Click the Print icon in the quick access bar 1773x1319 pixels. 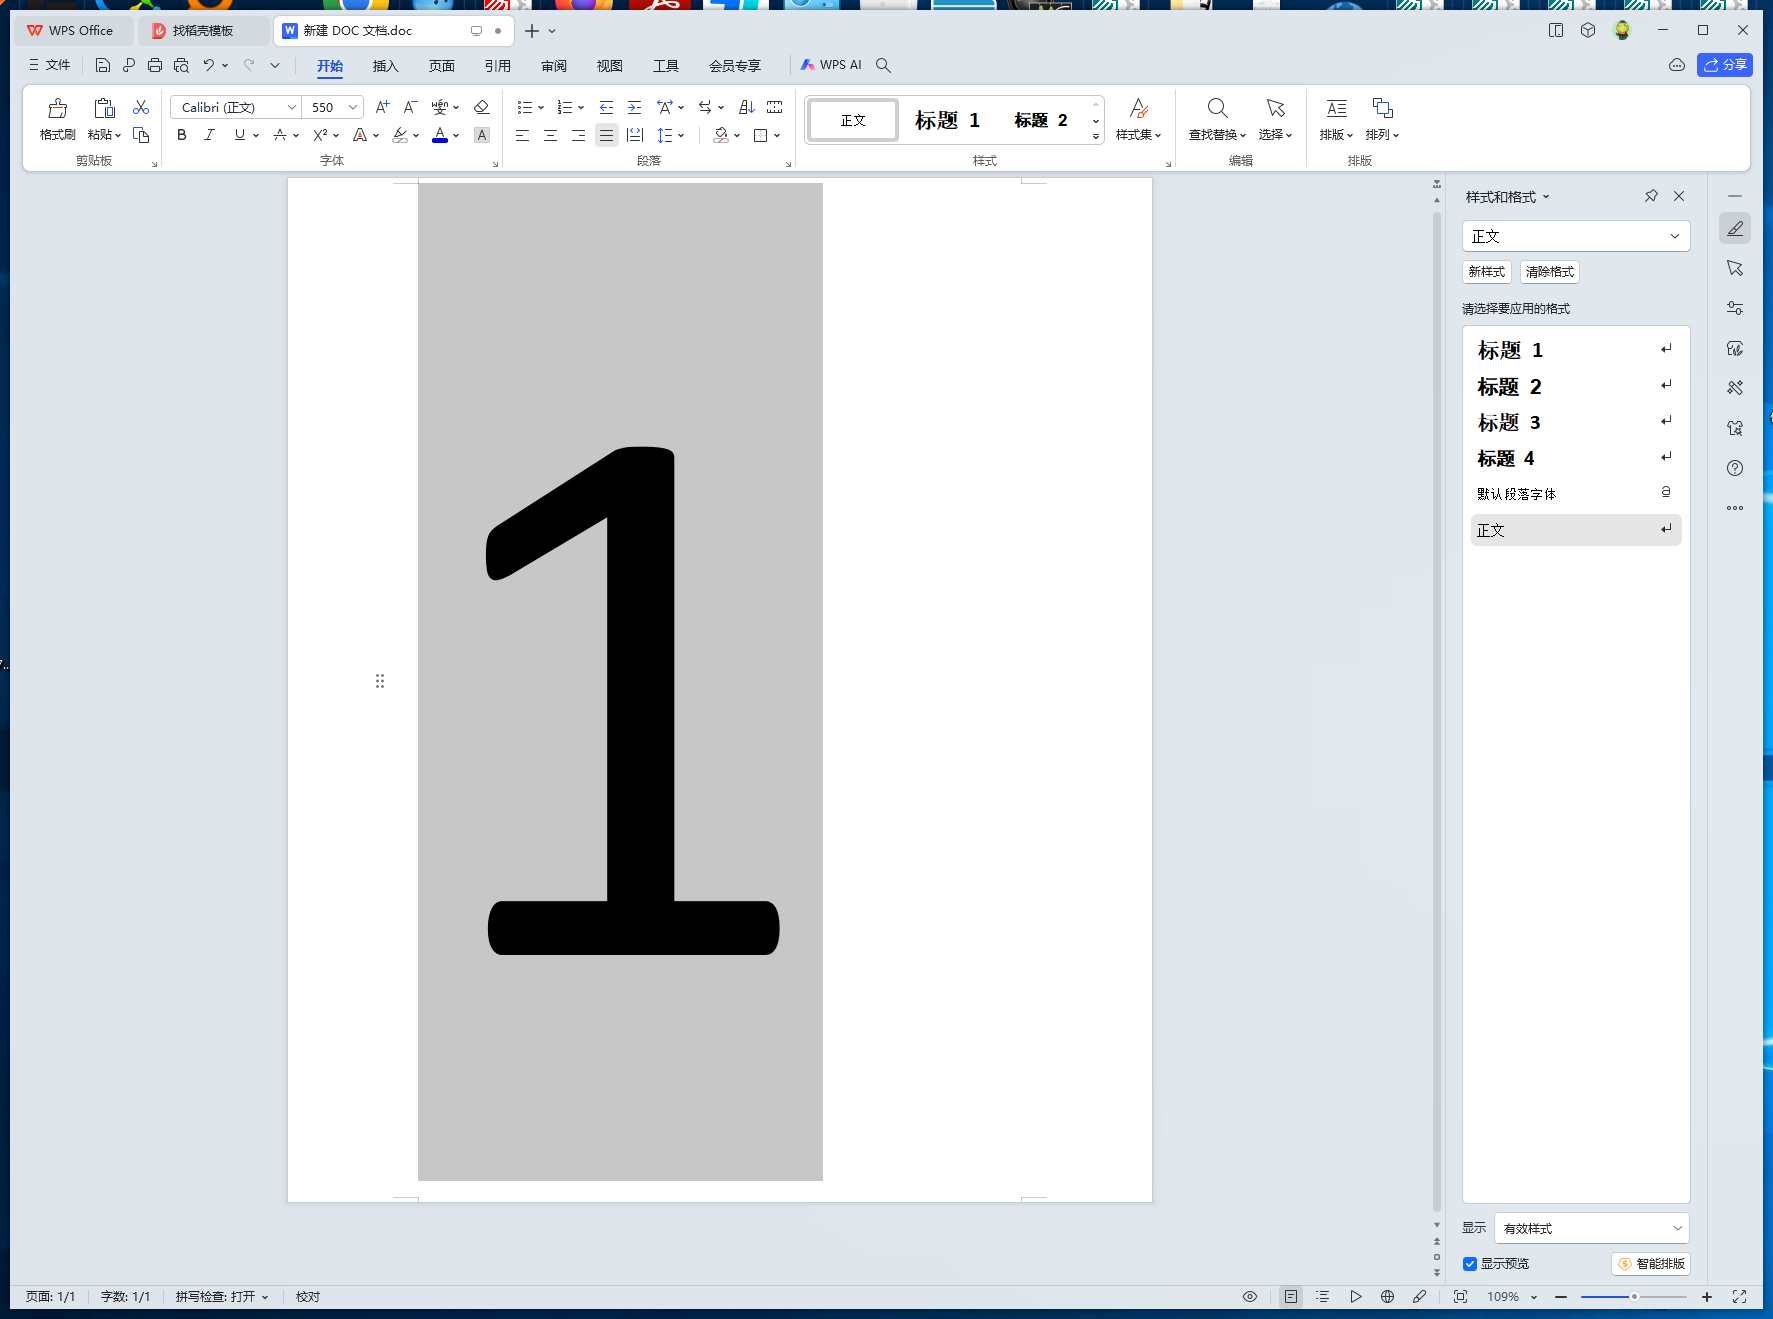(x=154, y=65)
